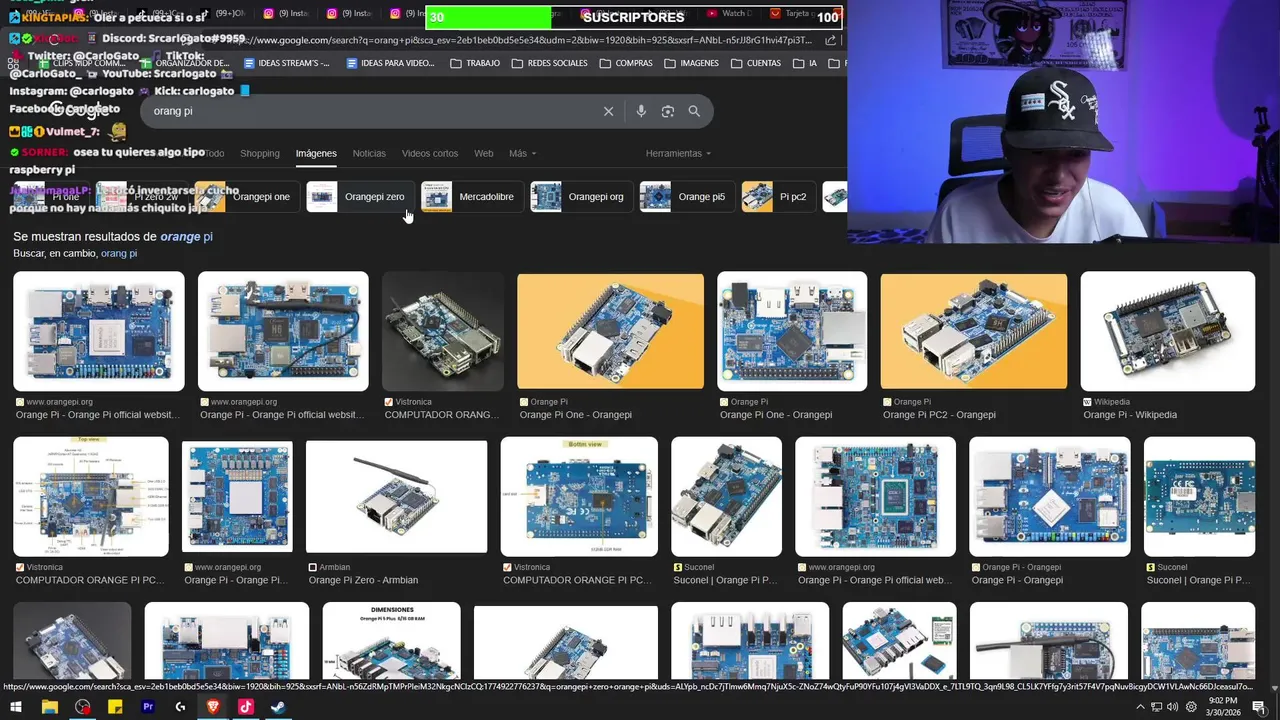1280x720 pixels.
Task: Click the corrected 'orange pi' results link
Action: 186,237
